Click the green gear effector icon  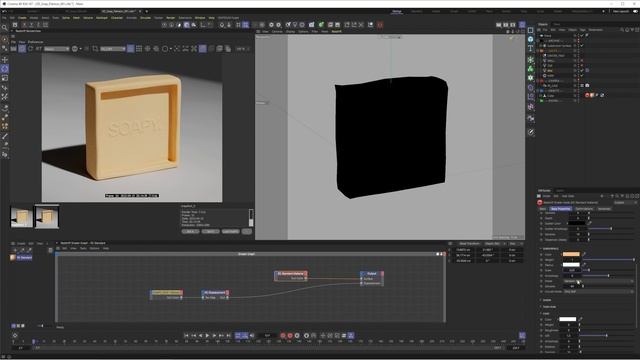(531, 78)
